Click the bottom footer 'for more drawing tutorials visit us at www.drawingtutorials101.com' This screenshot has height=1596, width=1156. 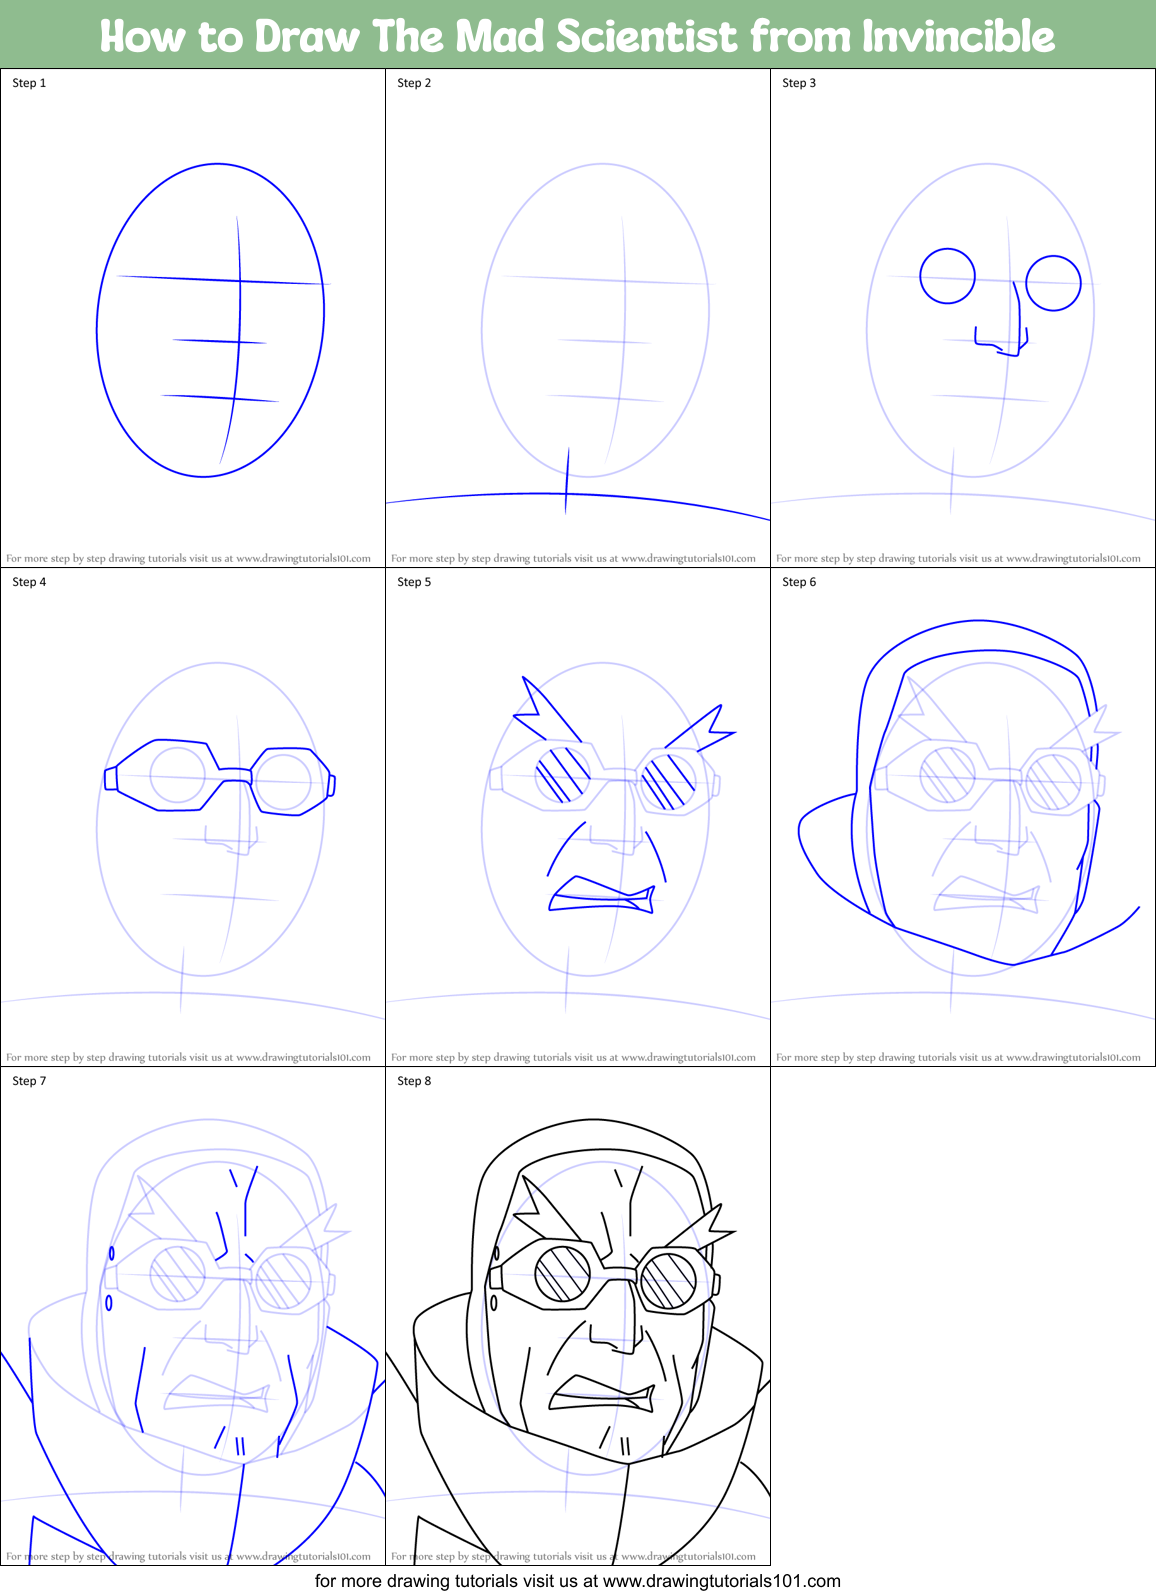(578, 1581)
